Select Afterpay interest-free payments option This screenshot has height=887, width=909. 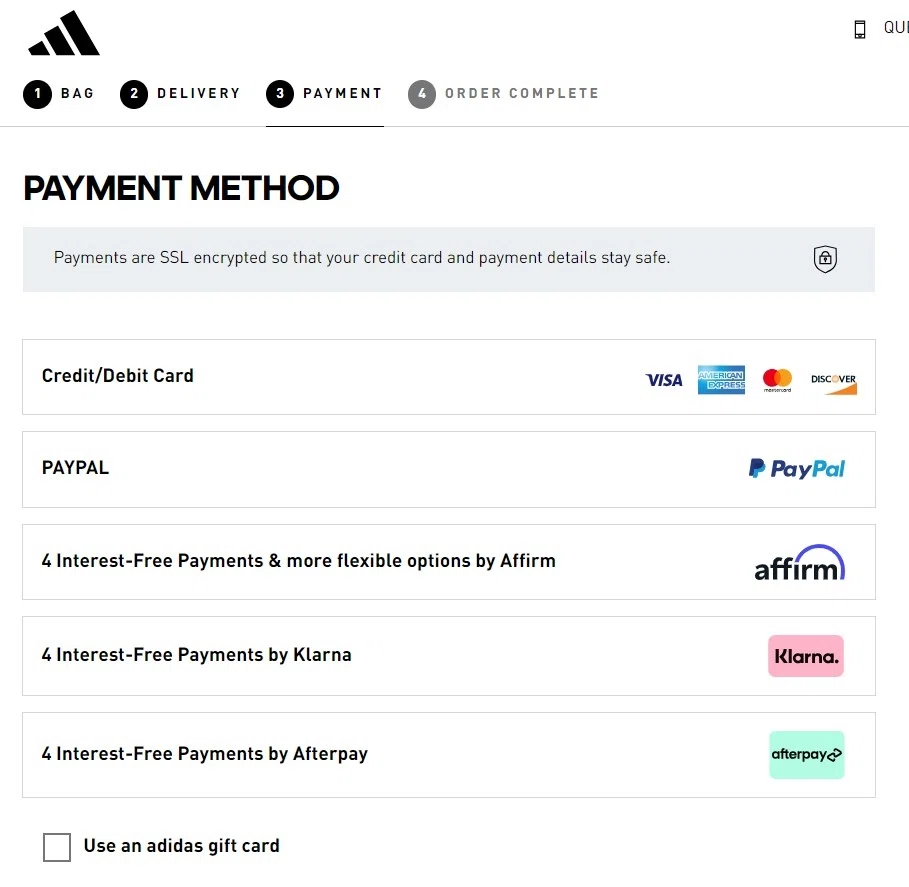448,755
